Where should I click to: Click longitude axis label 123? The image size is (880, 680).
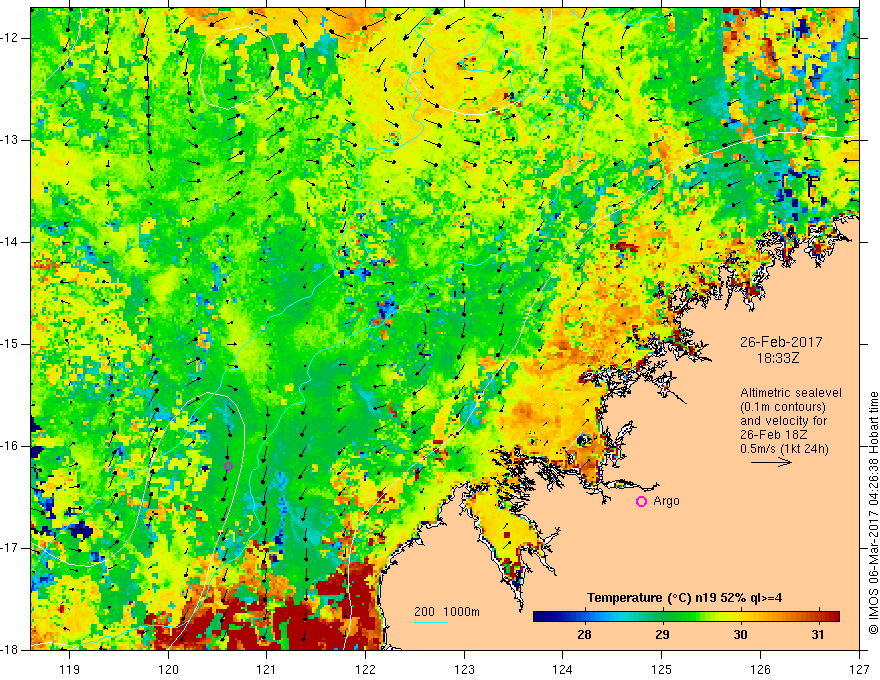click(464, 669)
